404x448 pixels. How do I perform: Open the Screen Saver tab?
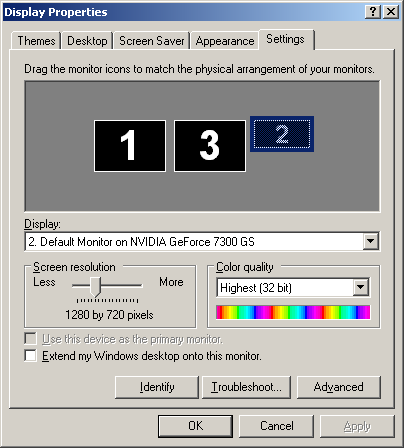point(152,41)
